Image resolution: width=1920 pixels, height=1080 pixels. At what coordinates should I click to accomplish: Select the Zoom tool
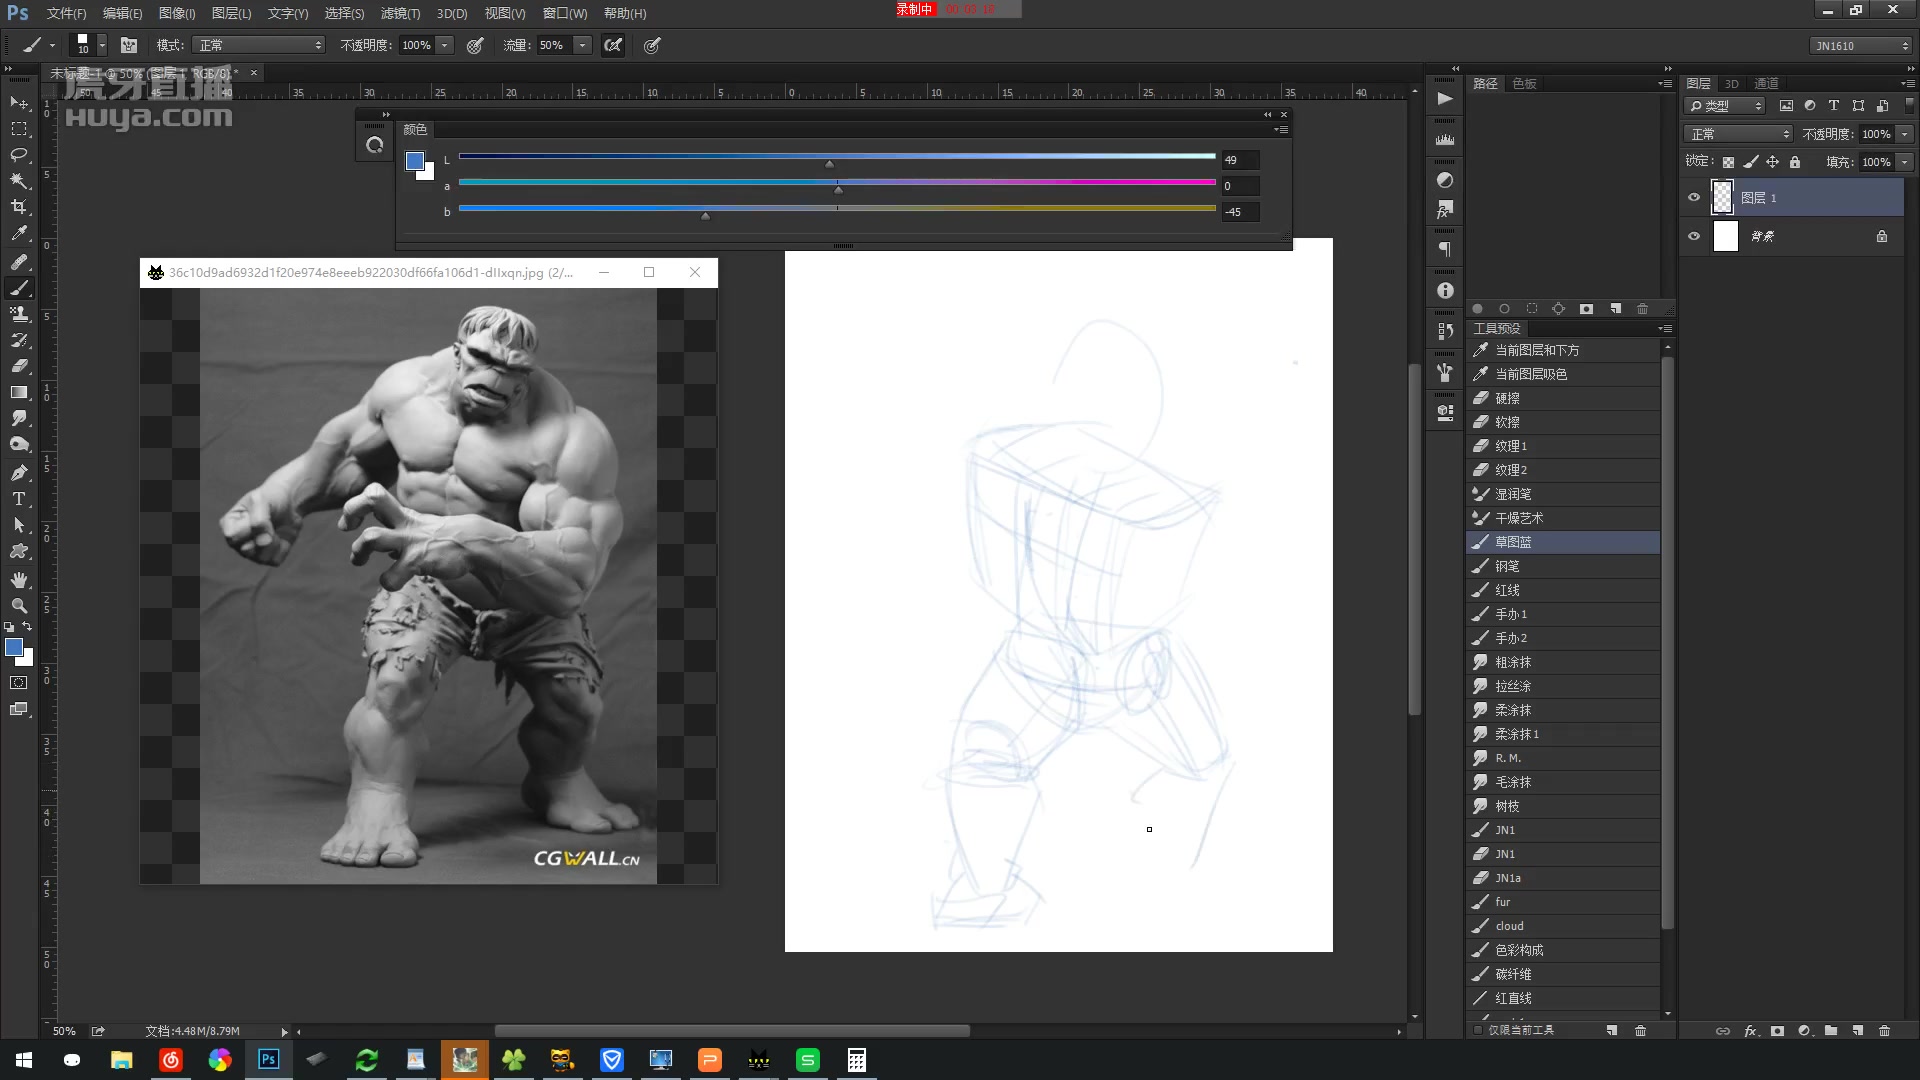(x=19, y=606)
